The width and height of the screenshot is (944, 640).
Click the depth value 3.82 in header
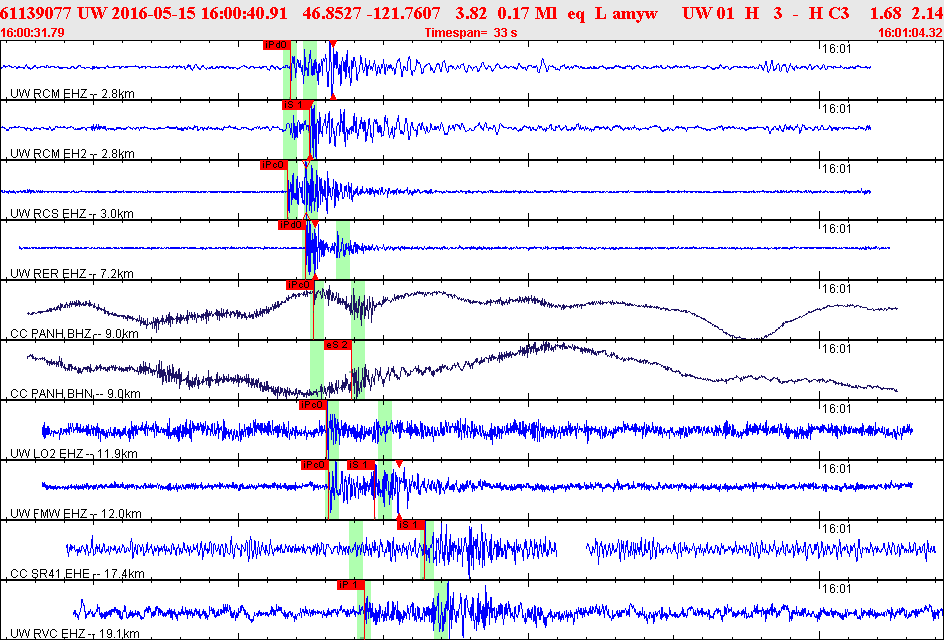pyautogui.click(x=471, y=13)
